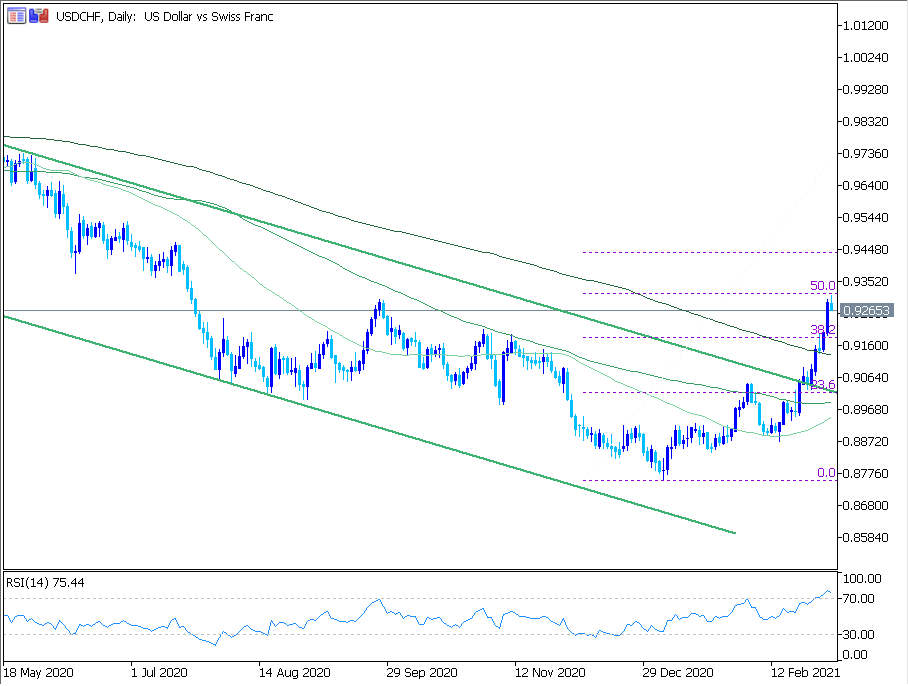Click the 12 Feb 2021 date label
908x686 pixels.
point(806,673)
